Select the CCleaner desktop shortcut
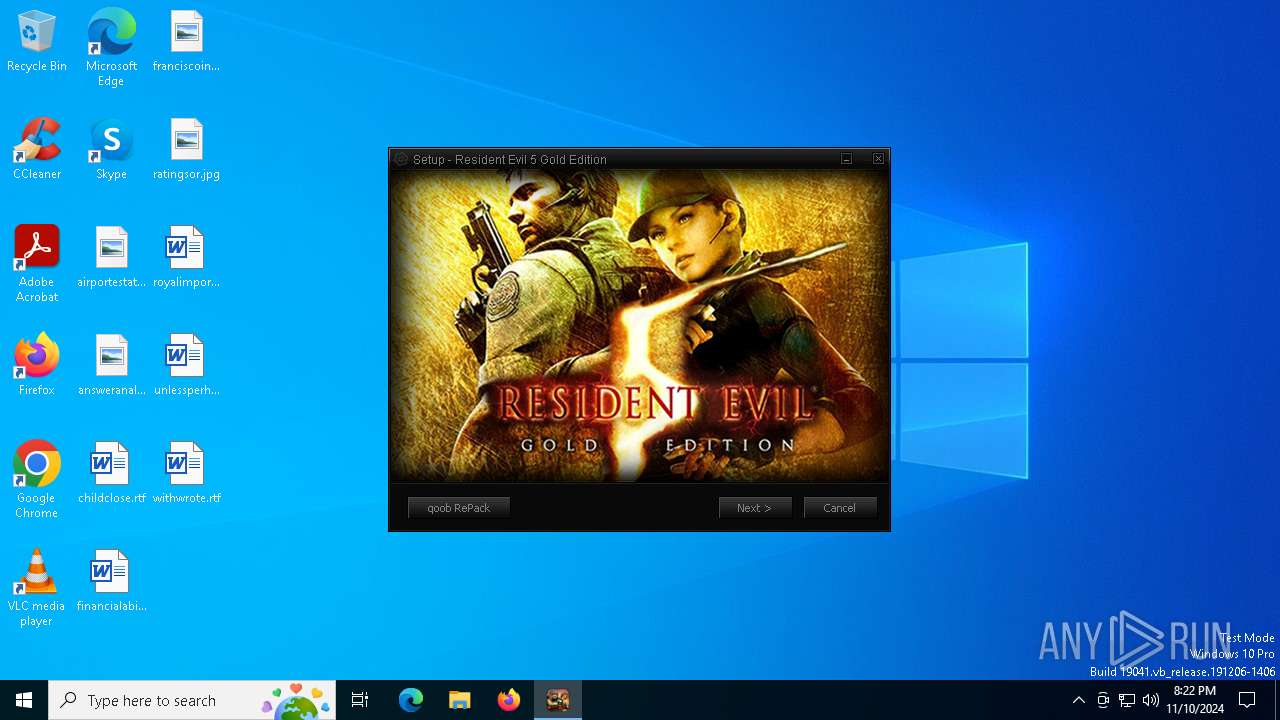 pos(37,149)
